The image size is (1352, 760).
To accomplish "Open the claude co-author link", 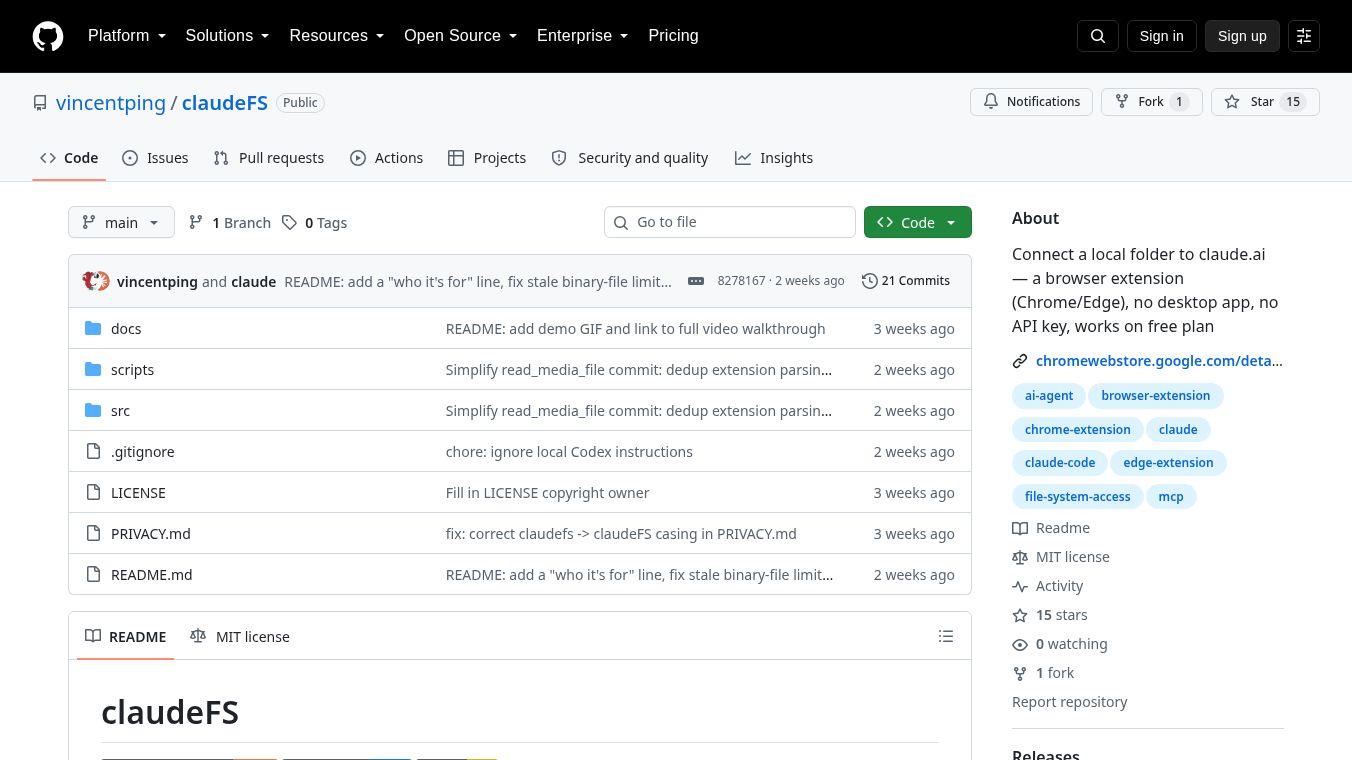I will (x=253, y=282).
